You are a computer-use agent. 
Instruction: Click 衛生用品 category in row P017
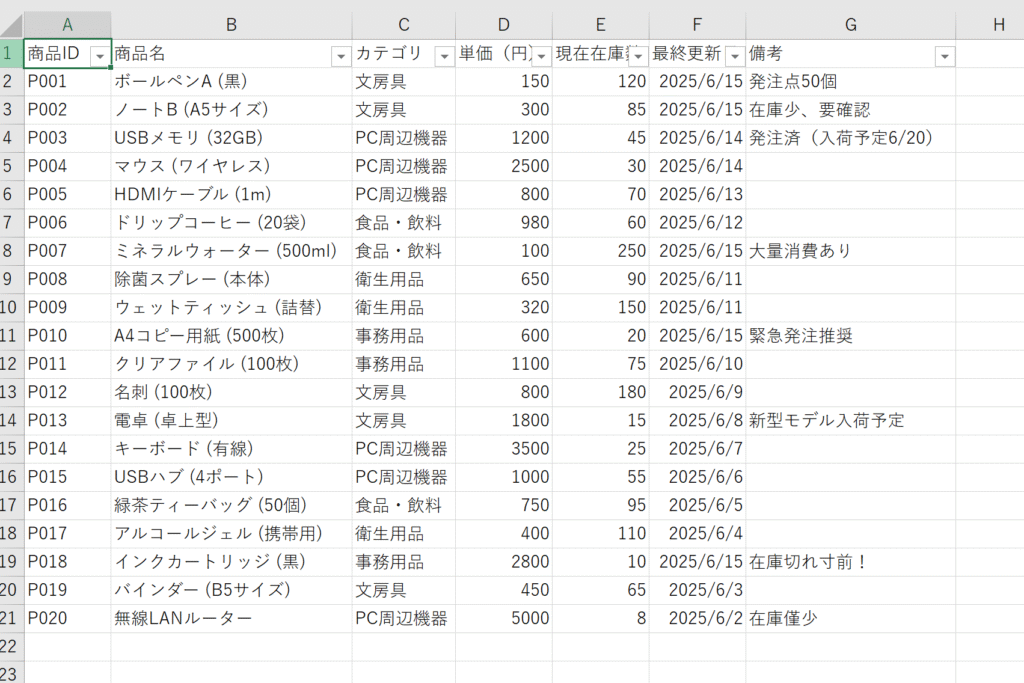(404, 533)
